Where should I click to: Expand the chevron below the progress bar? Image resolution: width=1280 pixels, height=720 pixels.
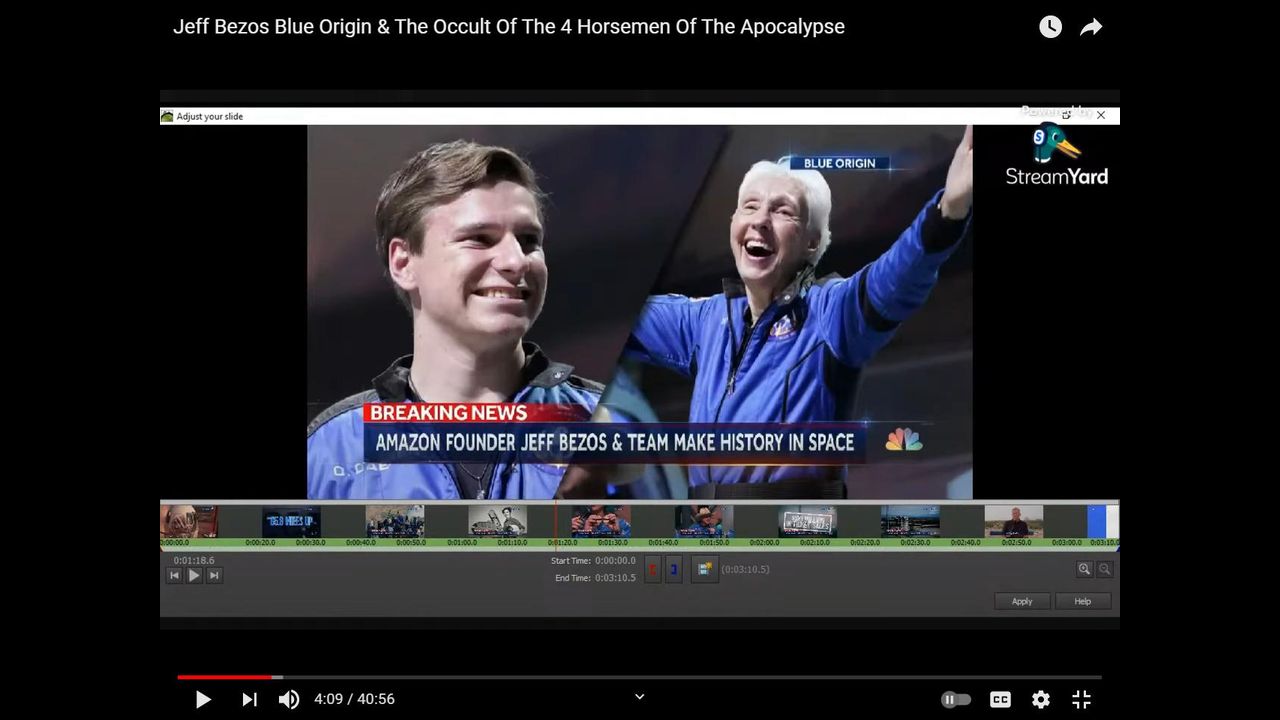(640, 697)
